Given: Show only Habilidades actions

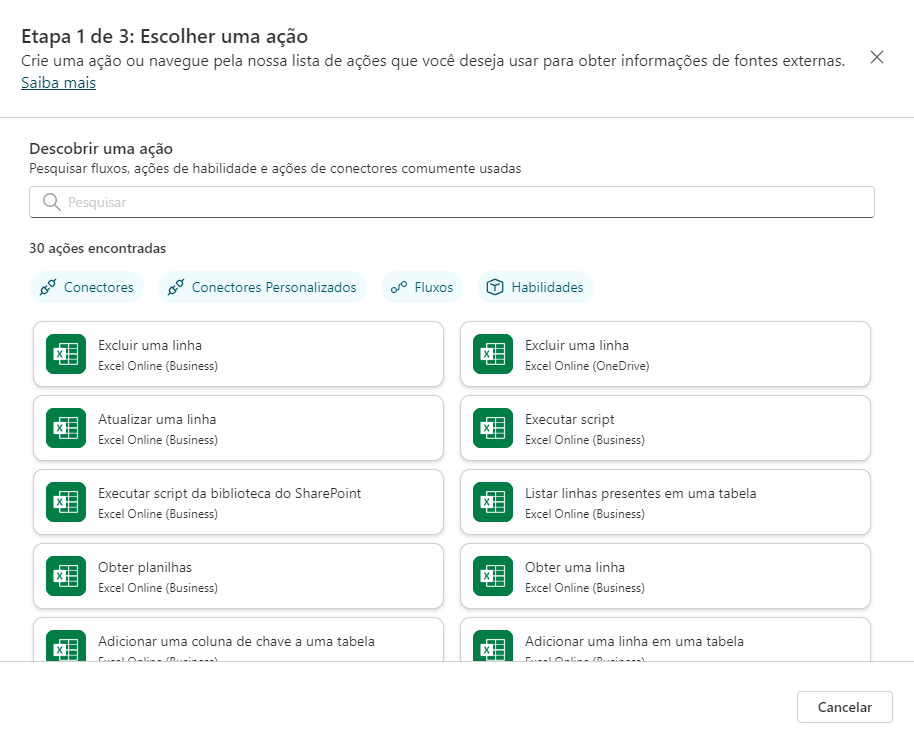Looking at the screenshot, I should tap(536, 287).
